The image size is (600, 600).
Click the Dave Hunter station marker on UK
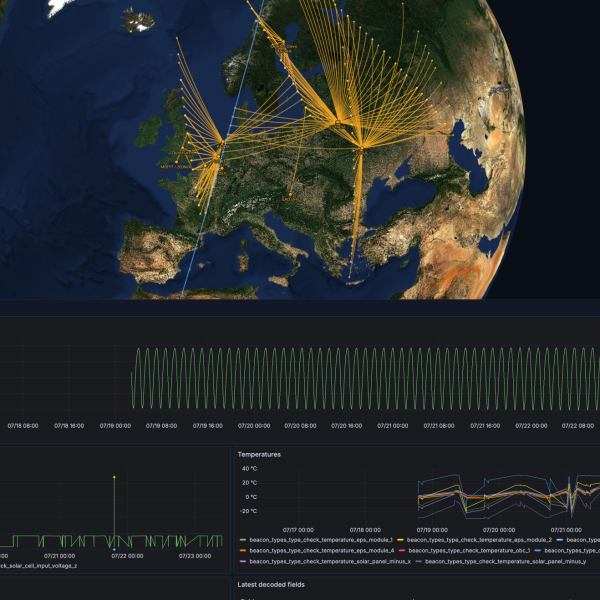click(183, 148)
